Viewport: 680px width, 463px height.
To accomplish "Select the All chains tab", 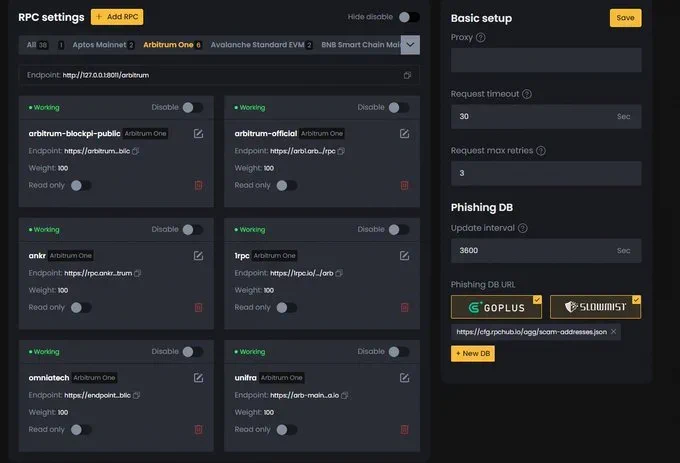I will (x=37, y=45).
